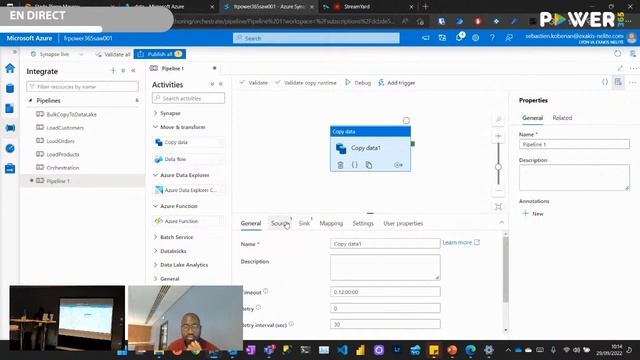640x360 pixels.
Task: Select the Pipeline 1 editor tab
Action: click(x=172, y=68)
